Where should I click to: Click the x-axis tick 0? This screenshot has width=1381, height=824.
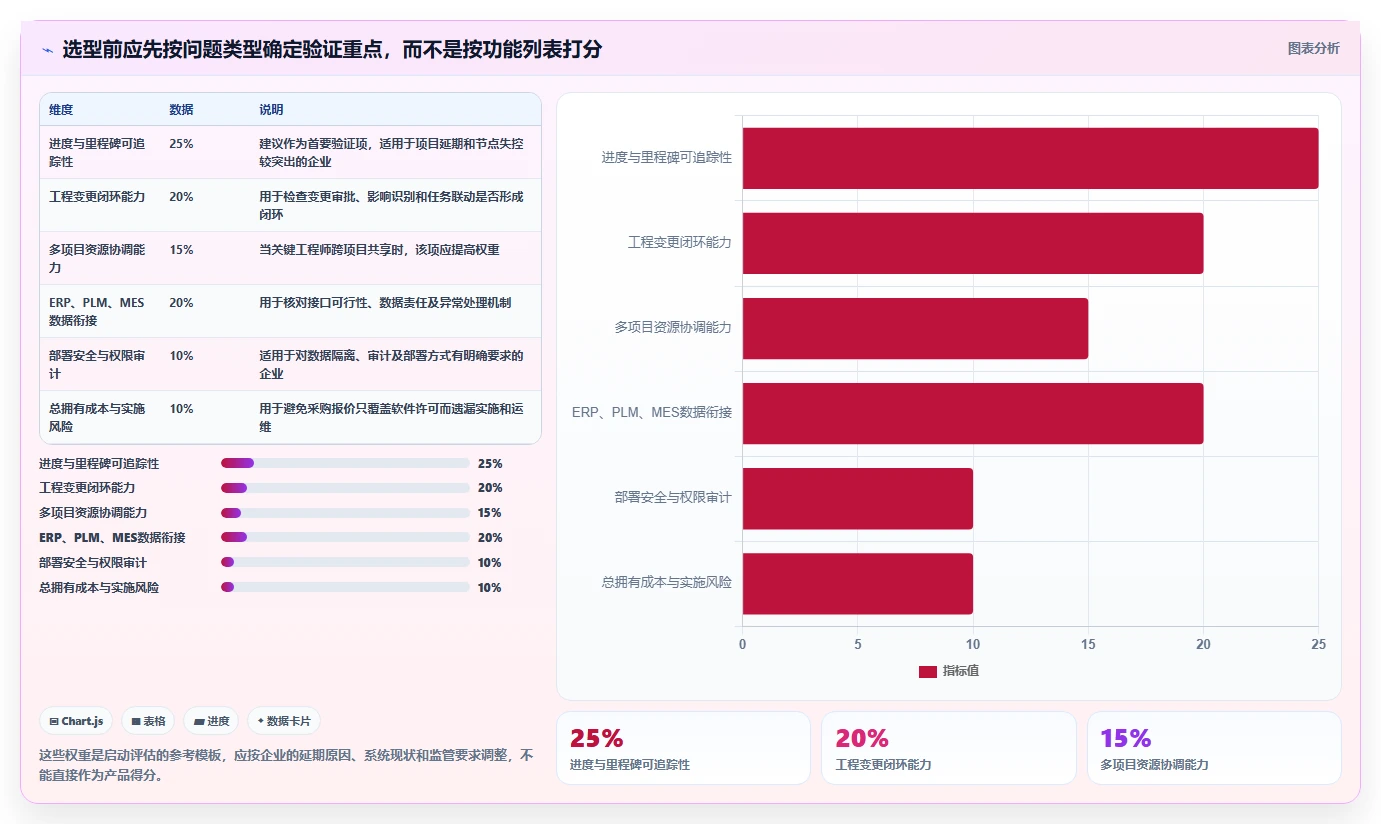pos(742,645)
